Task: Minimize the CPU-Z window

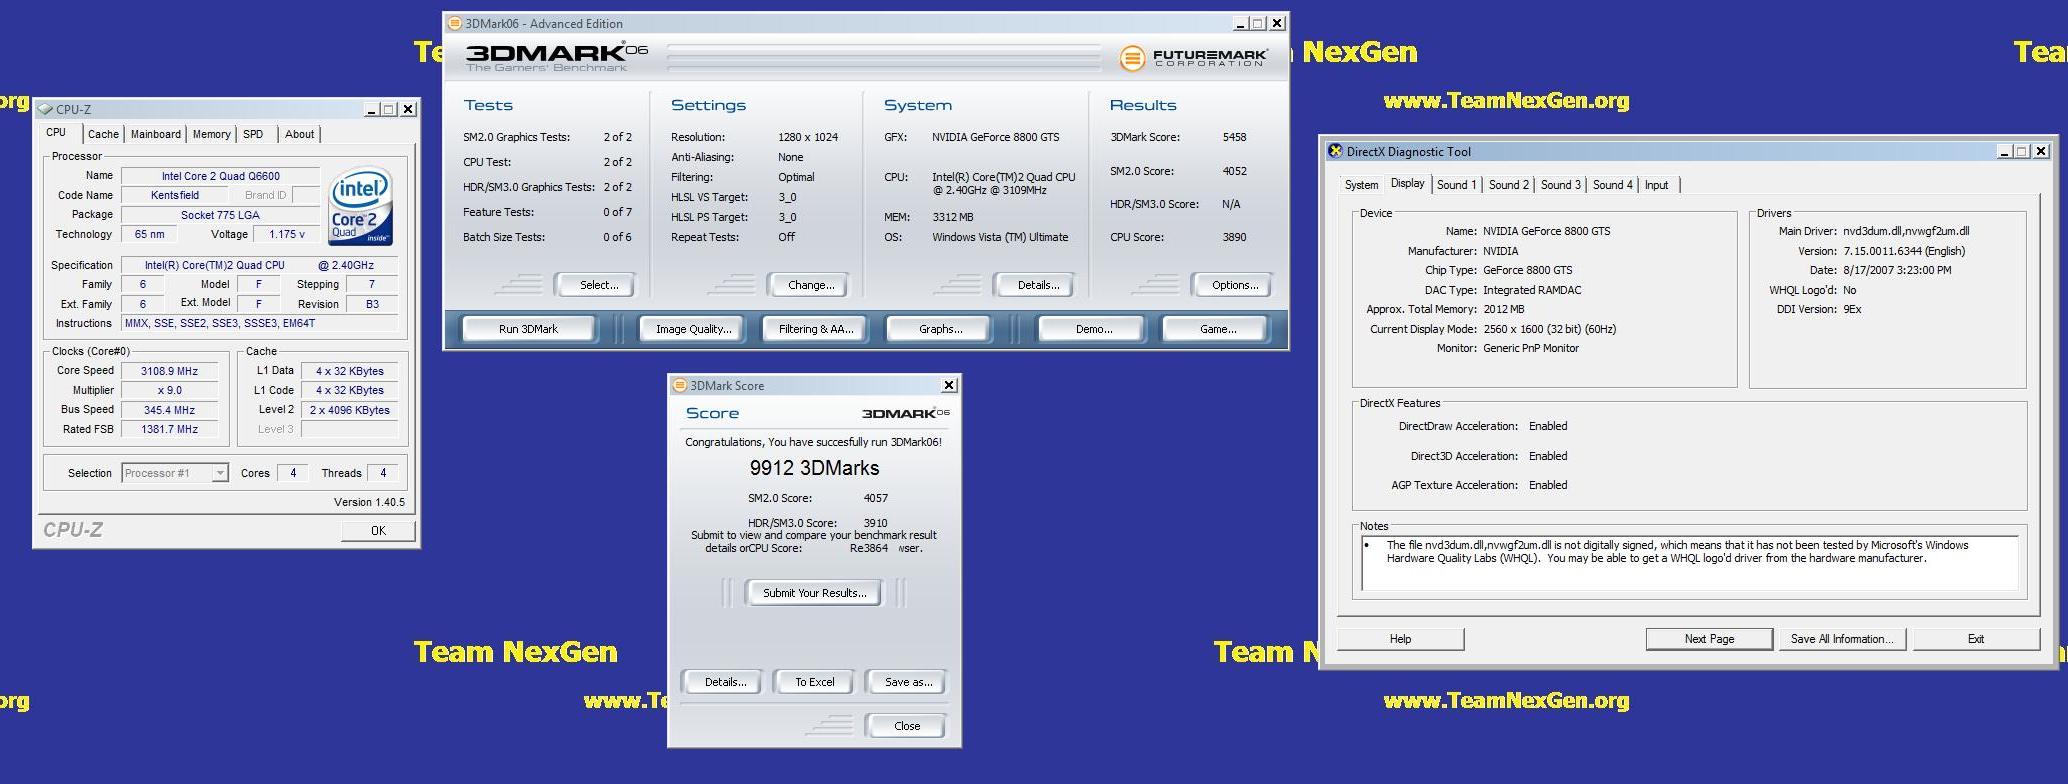Action: (372, 109)
